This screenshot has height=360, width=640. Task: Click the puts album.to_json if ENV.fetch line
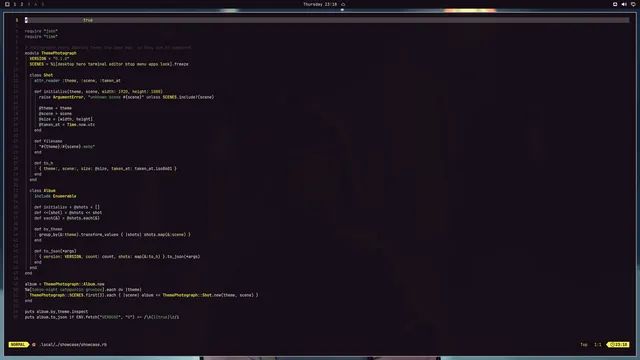(x=102, y=317)
